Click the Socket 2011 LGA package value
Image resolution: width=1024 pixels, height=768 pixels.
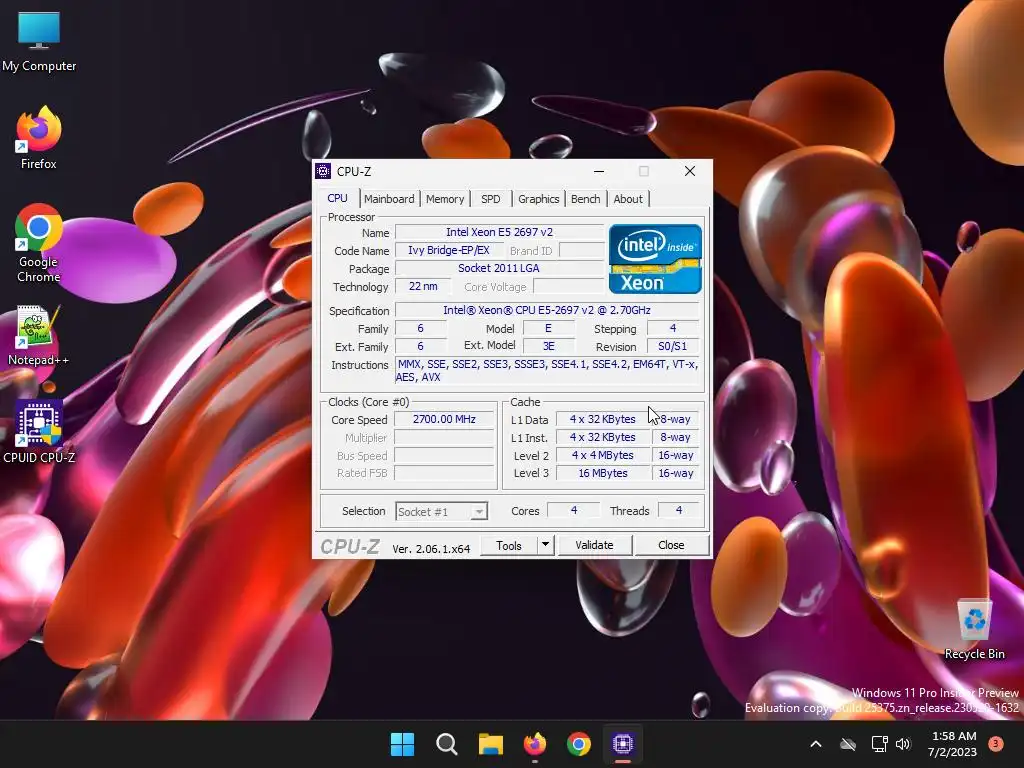(x=499, y=268)
